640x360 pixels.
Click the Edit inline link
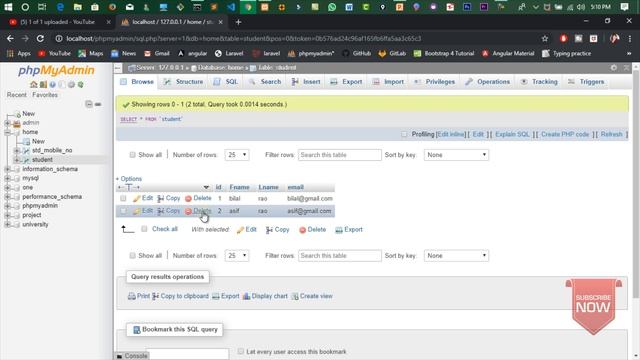click(451, 134)
